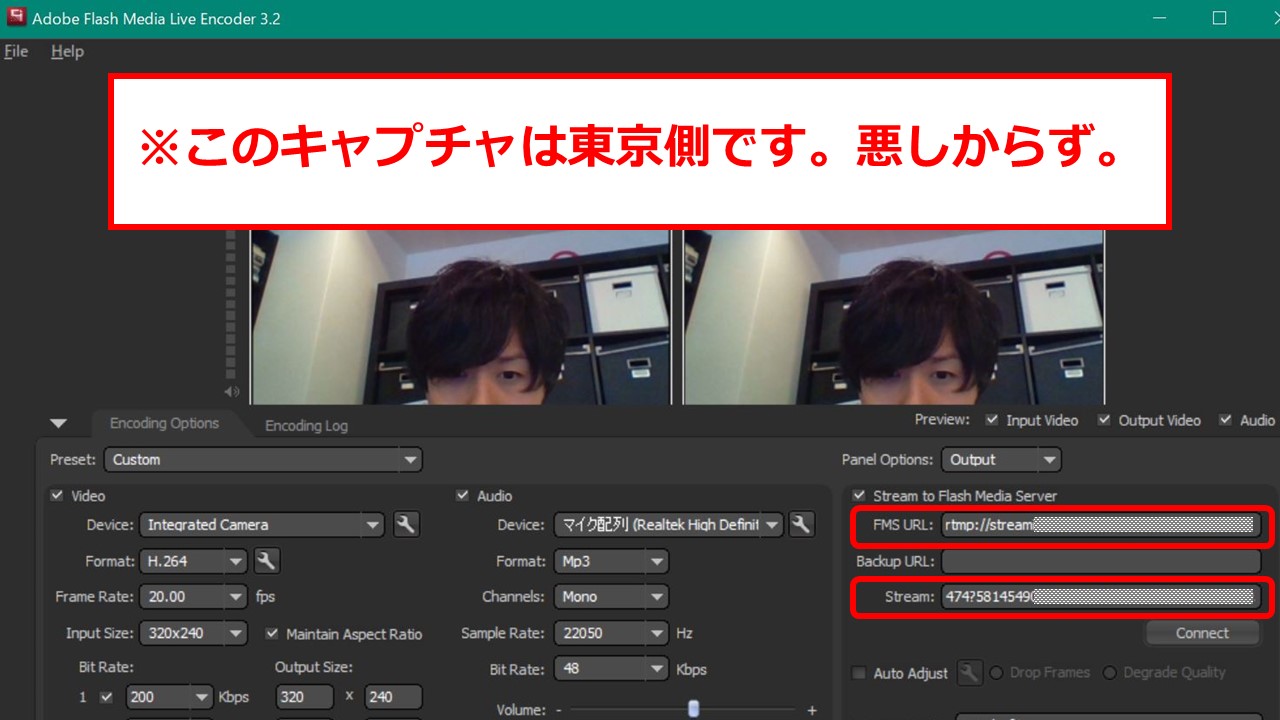Image resolution: width=1280 pixels, height=720 pixels.
Task: Click the FMS URL field
Action: (1101, 524)
